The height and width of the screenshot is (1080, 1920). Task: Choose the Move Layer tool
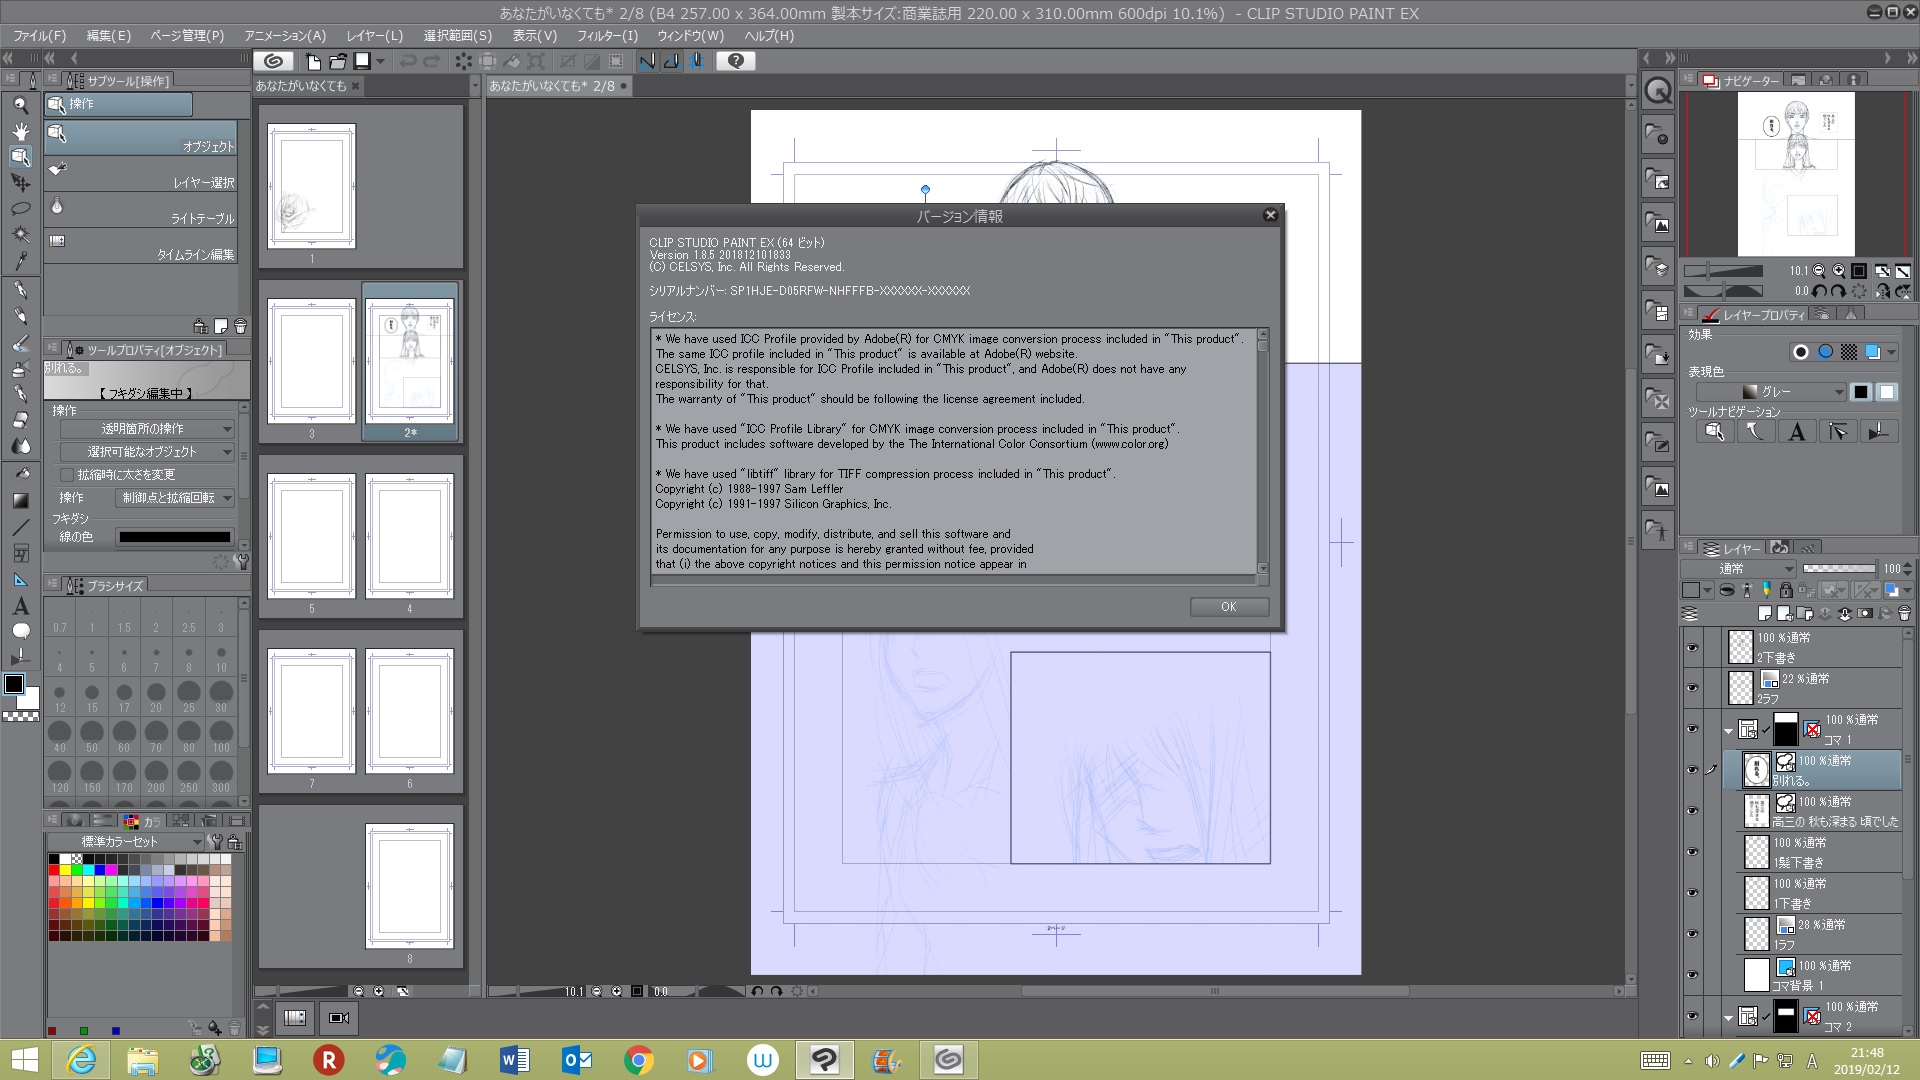[x=20, y=183]
